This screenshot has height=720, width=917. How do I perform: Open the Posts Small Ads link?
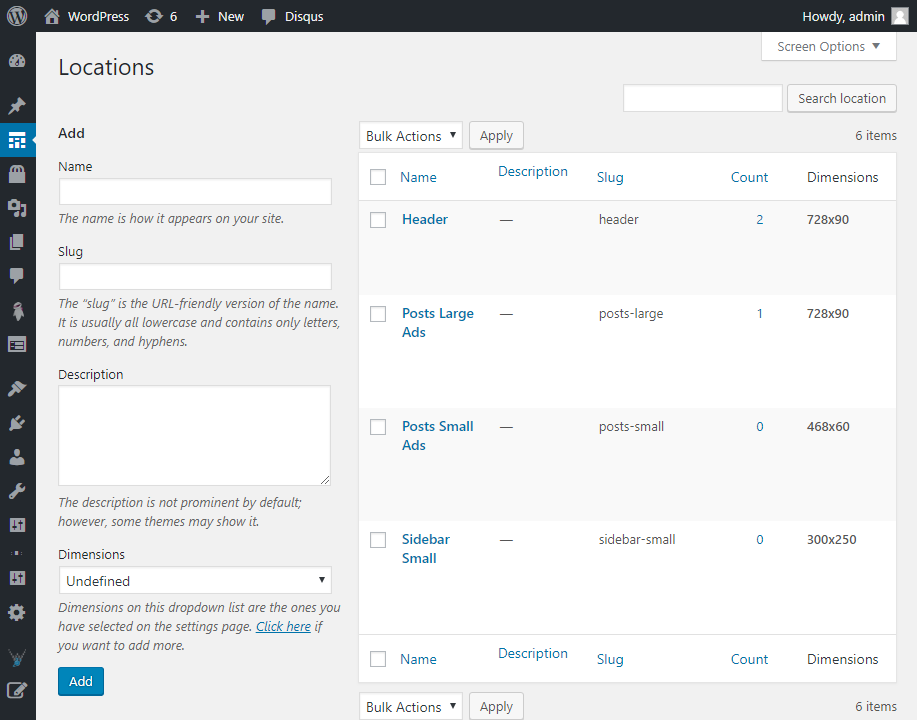[437, 436]
